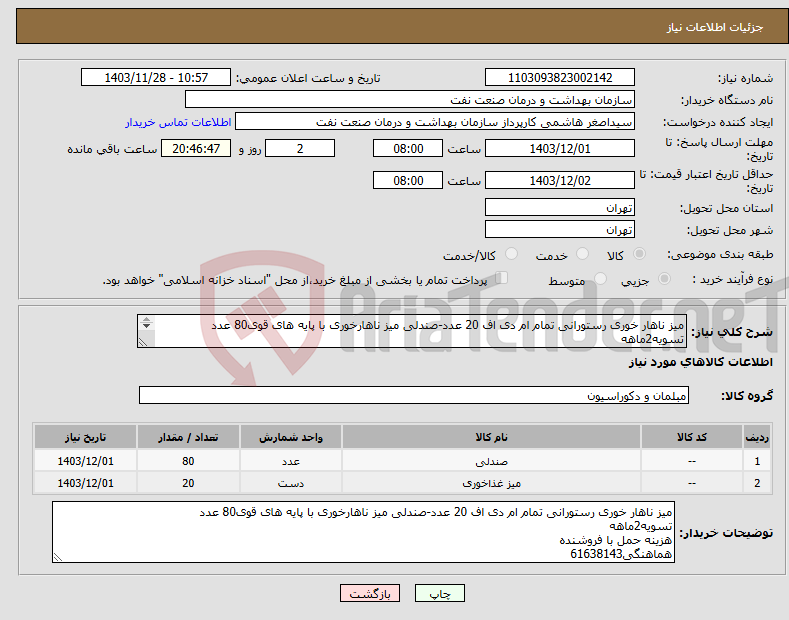Click the ردیف column header
The image size is (789, 620).
pos(756,437)
